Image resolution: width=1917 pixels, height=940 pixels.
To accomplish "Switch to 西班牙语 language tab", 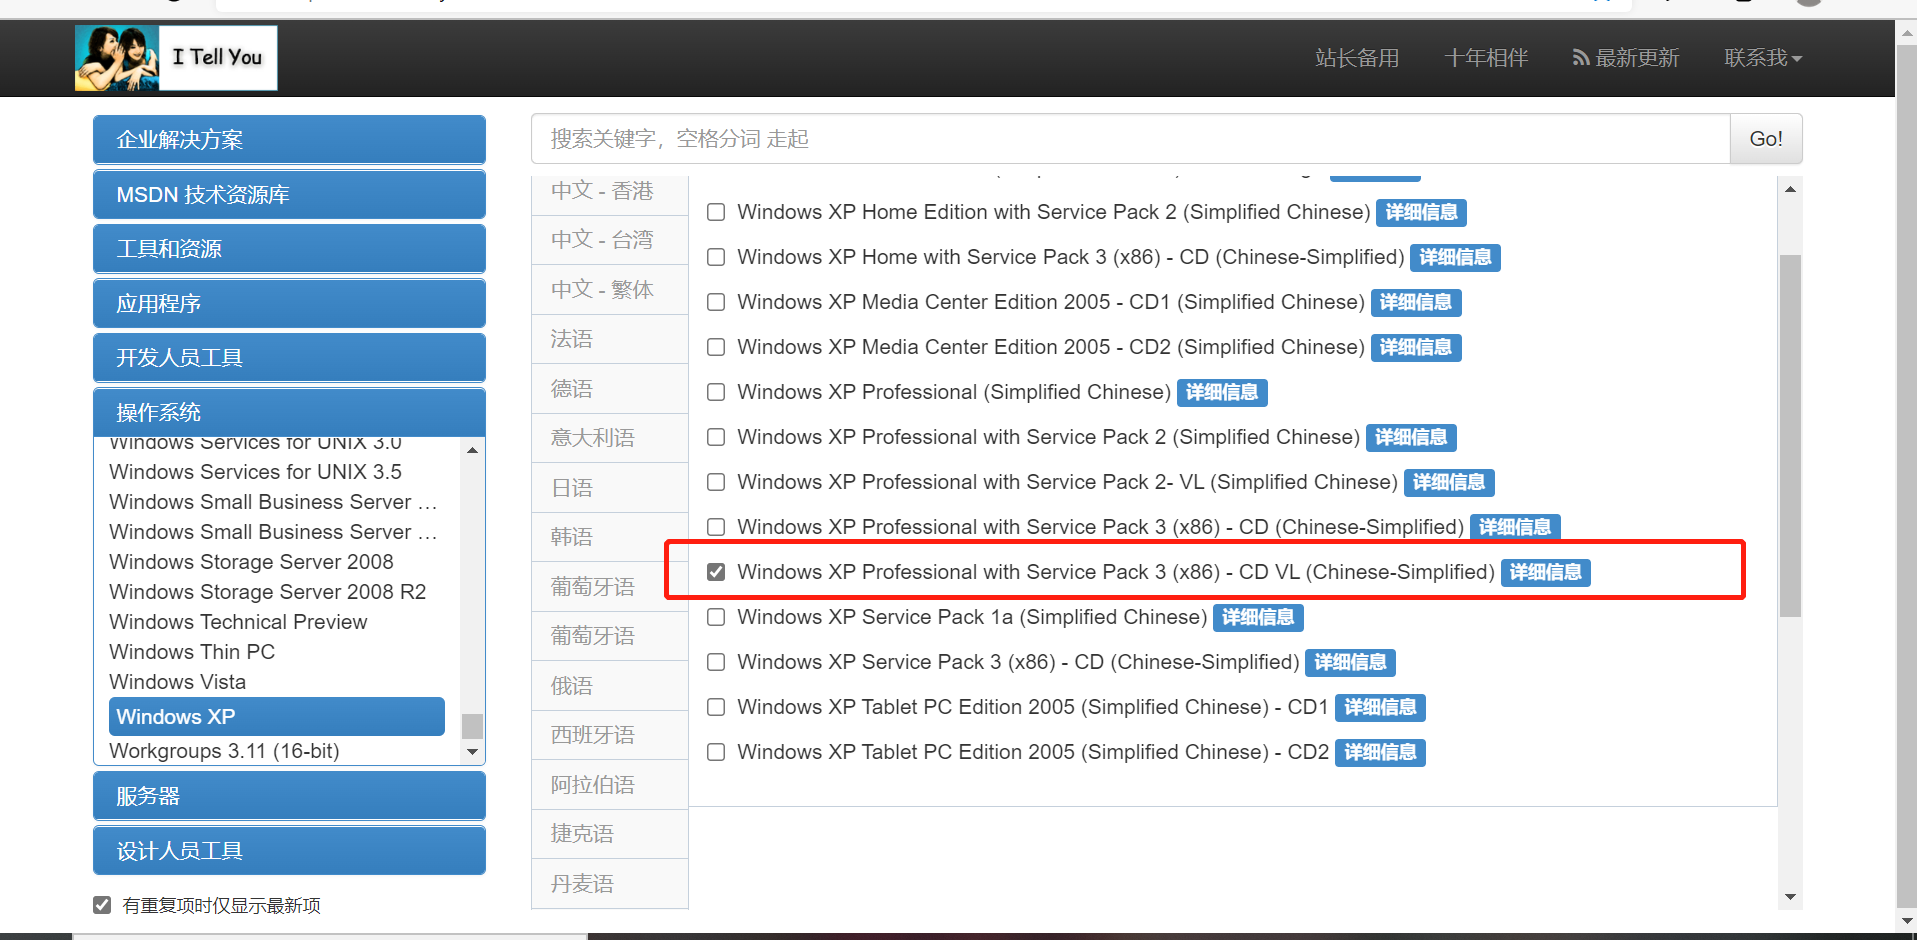I will click(x=610, y=735).
